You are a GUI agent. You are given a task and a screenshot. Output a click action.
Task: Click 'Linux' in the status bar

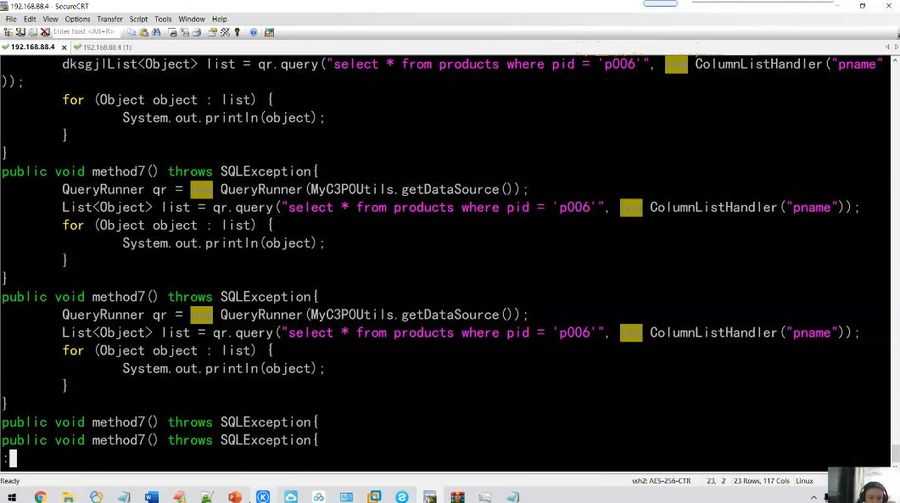804,481
